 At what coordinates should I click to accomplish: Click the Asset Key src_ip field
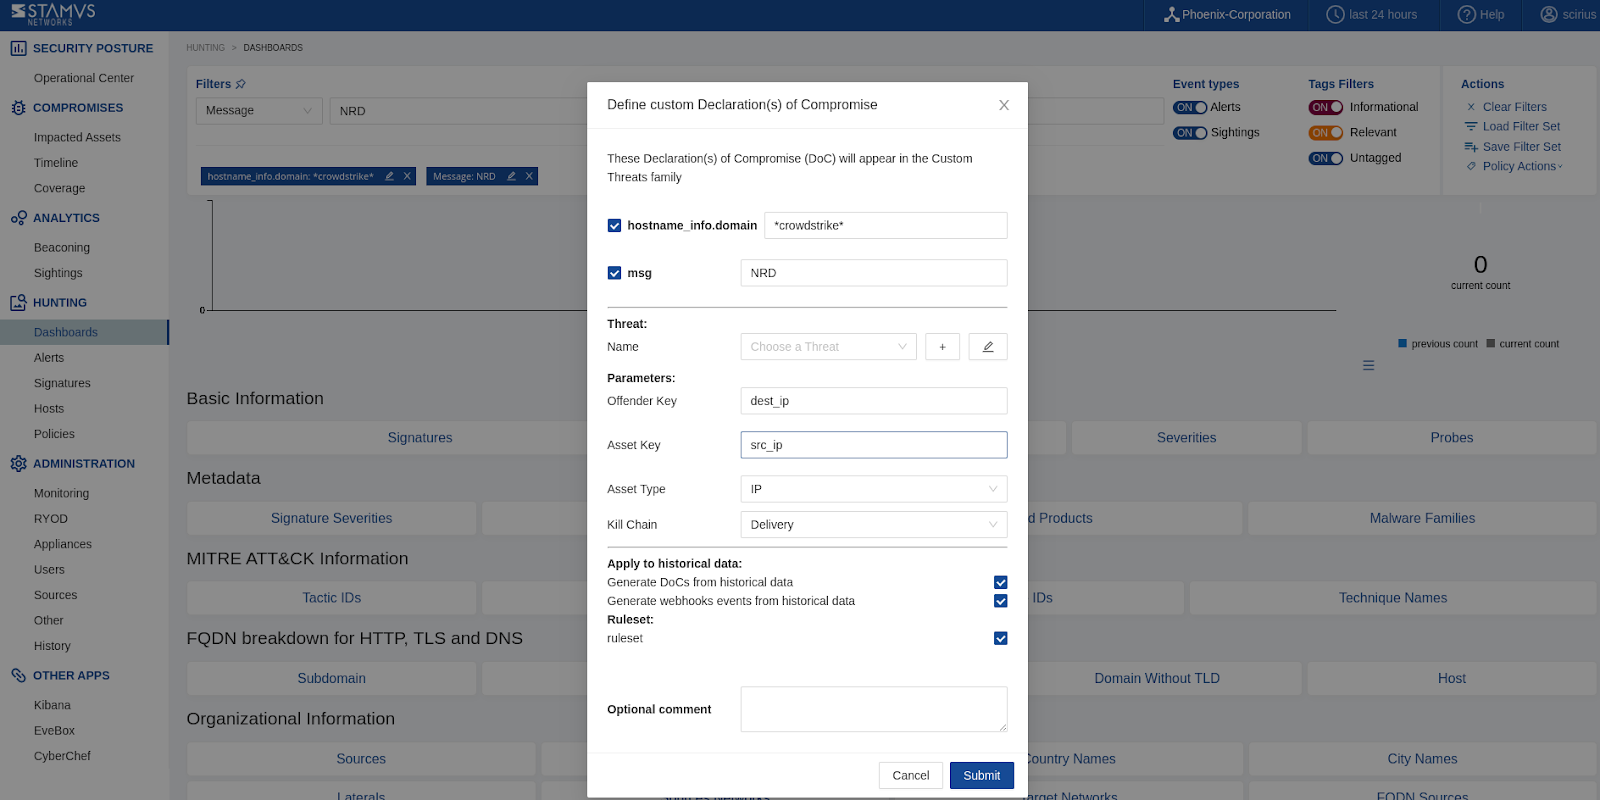click(x=874, y=445)
